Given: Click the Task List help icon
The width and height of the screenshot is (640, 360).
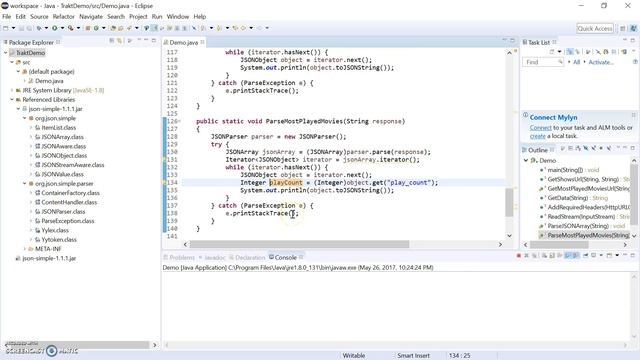Looking at the screenshot, I should coord(635,62).
